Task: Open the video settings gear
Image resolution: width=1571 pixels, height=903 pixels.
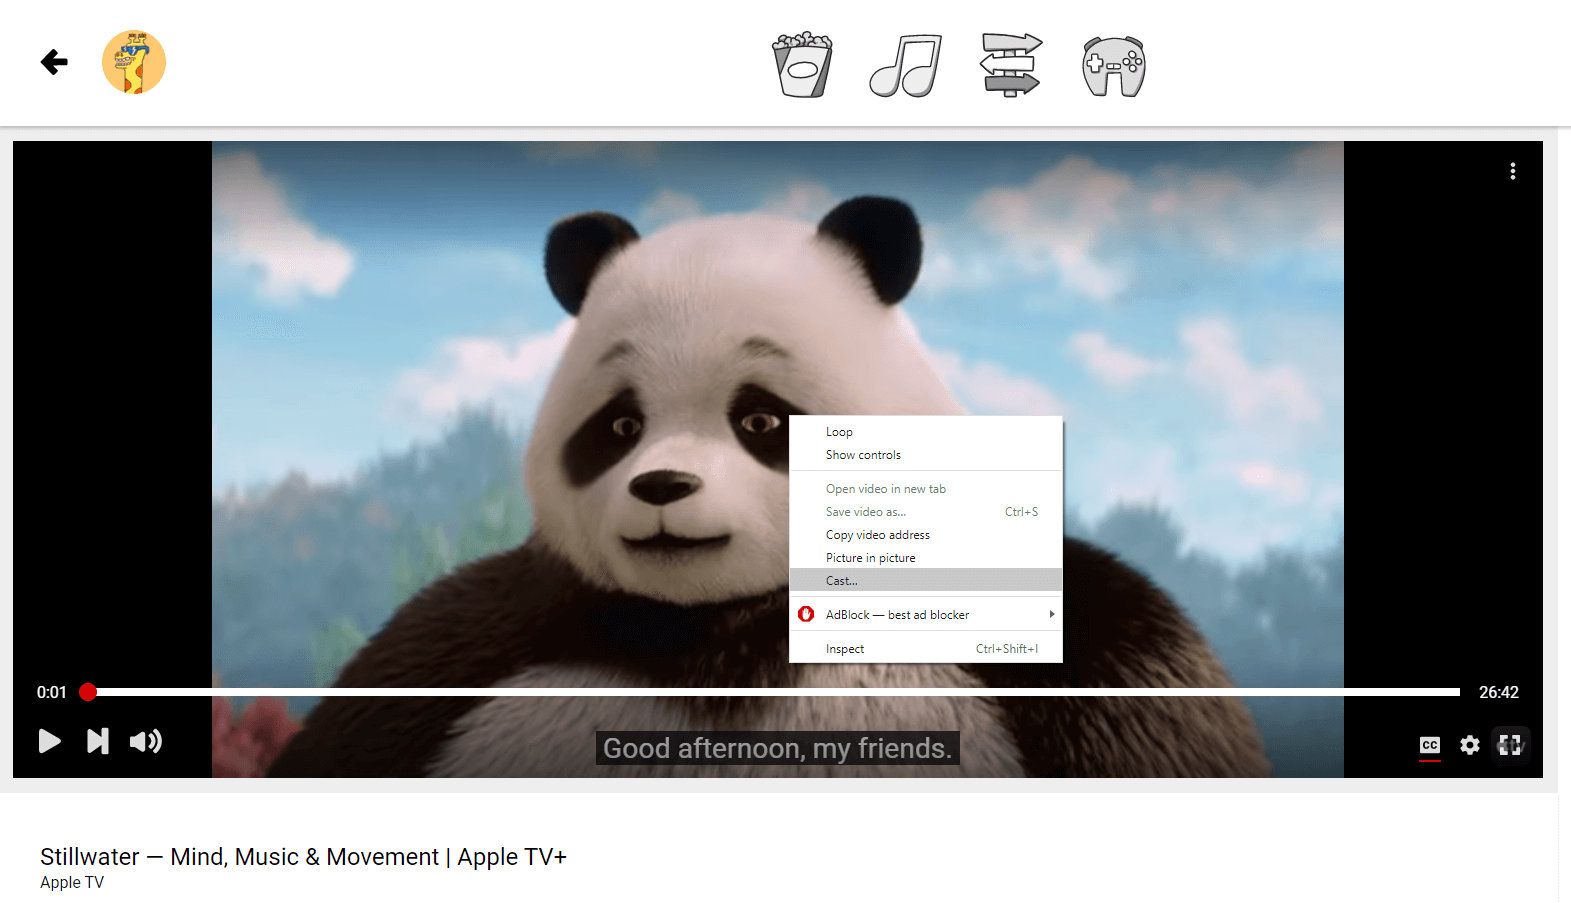Action: (x=1470, y=745)
